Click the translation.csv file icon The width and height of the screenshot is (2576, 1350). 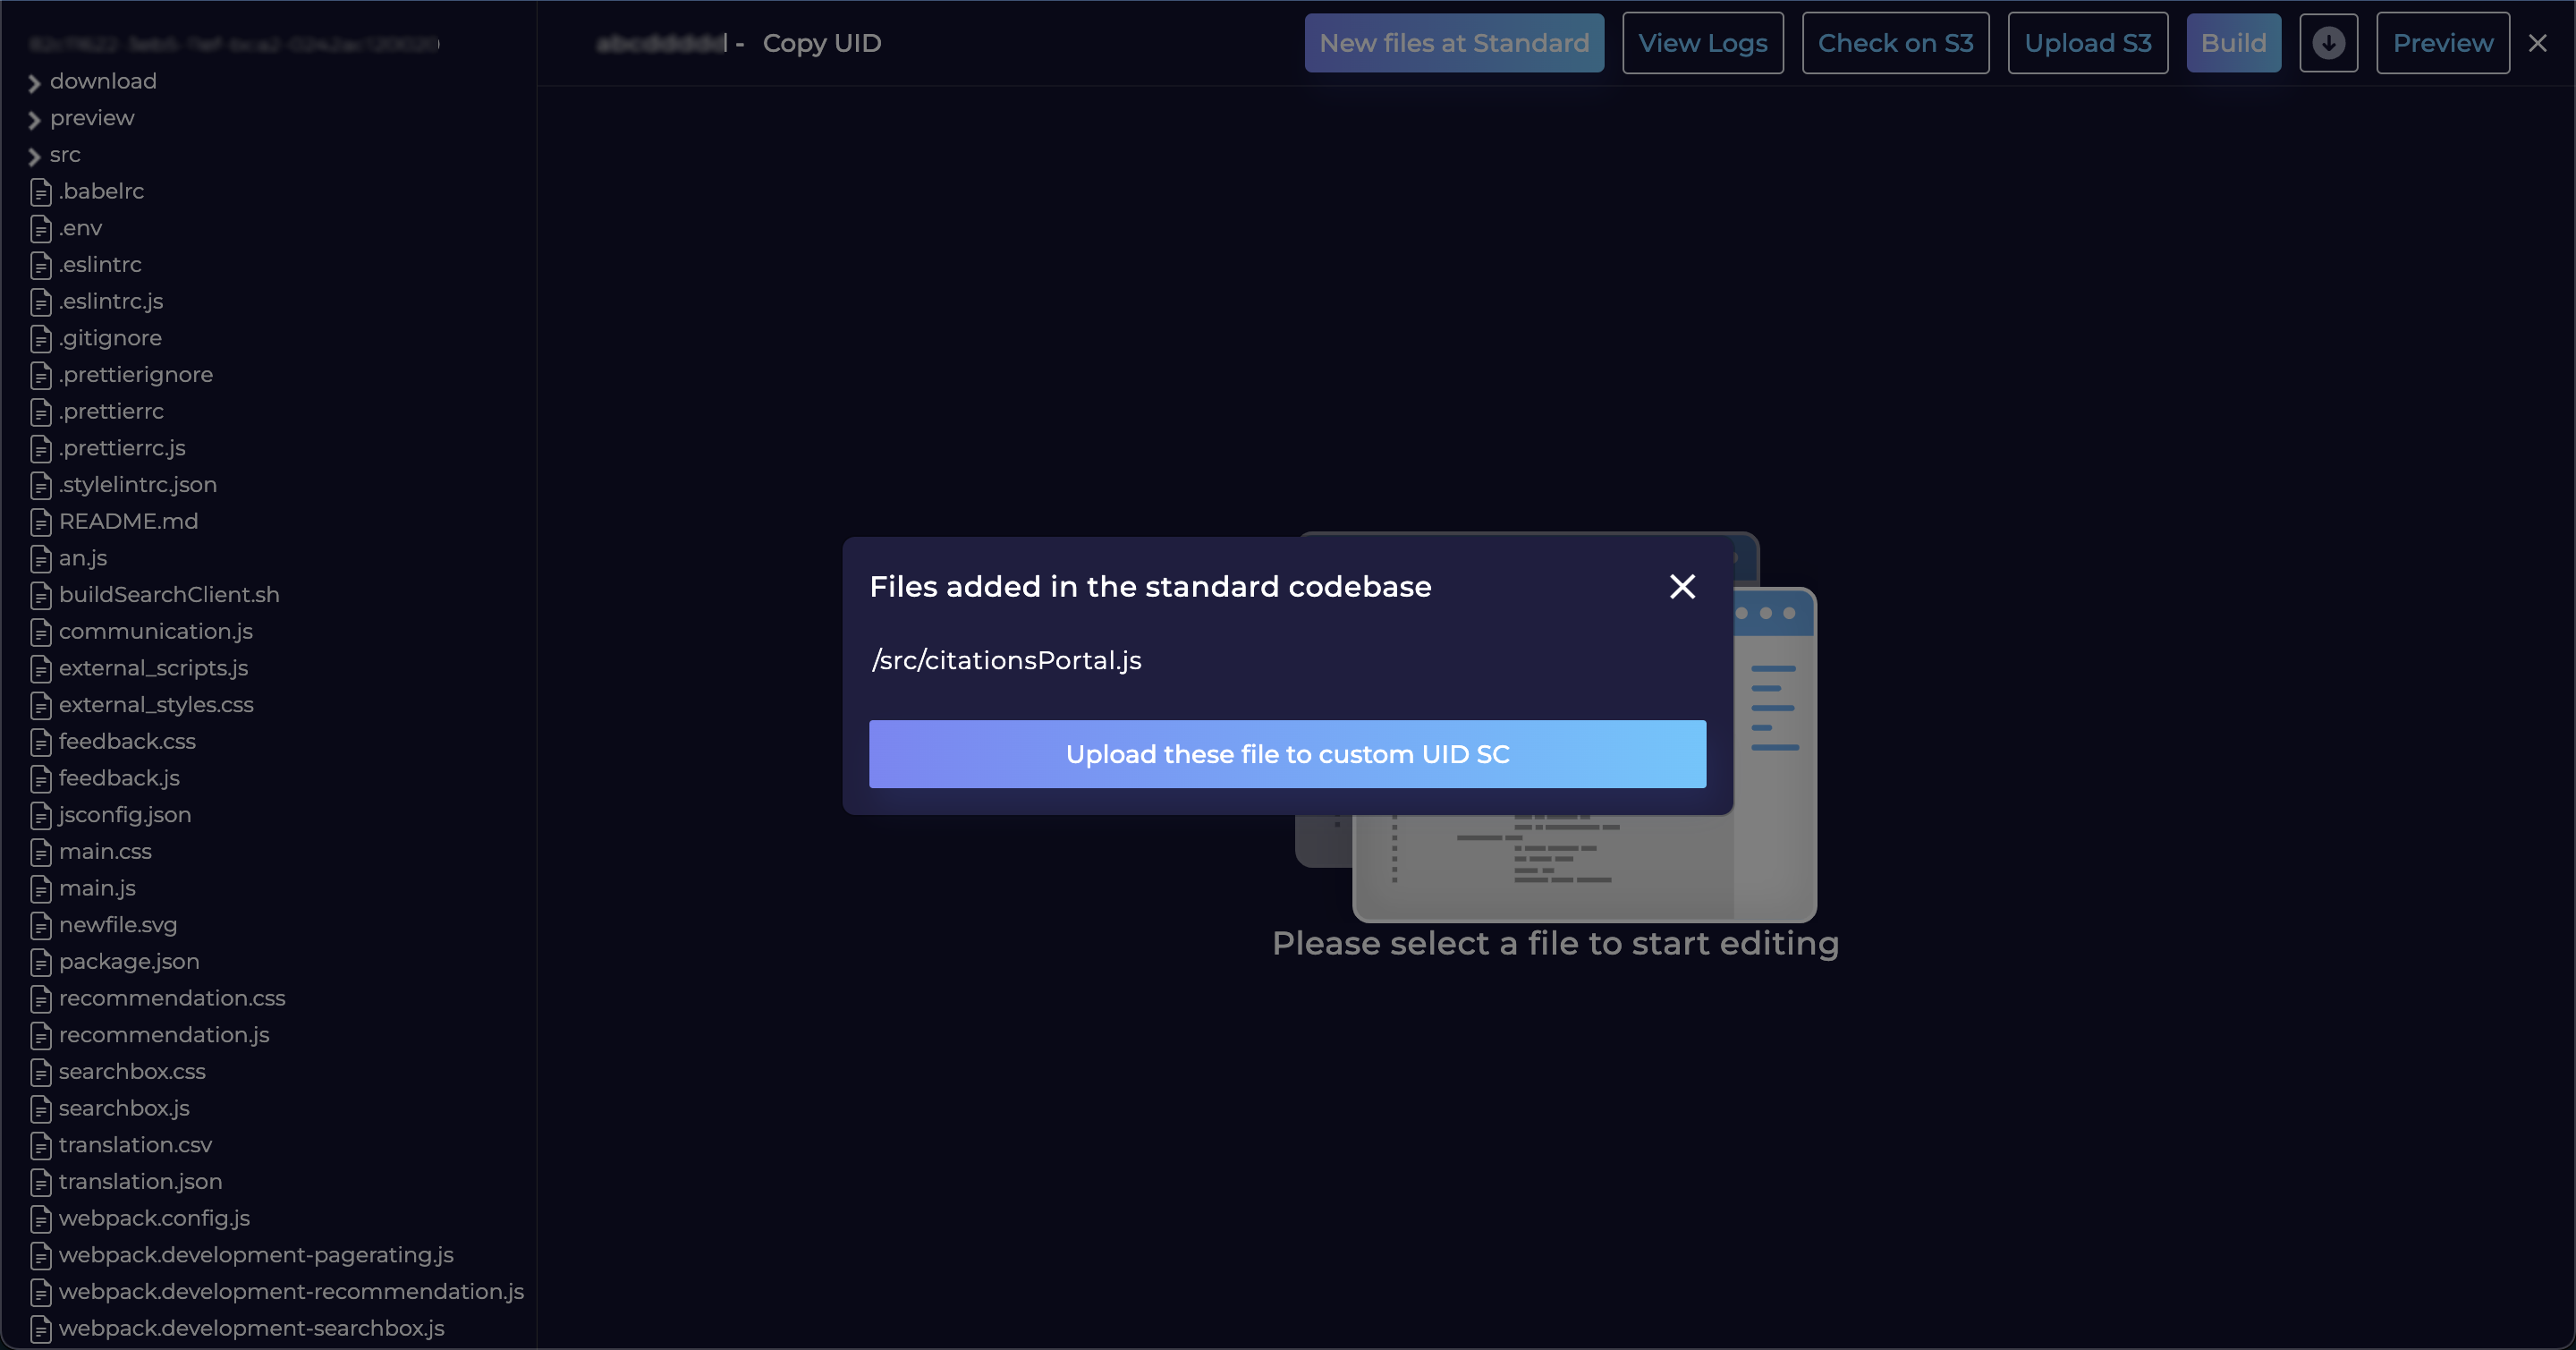coord(41,1145)
